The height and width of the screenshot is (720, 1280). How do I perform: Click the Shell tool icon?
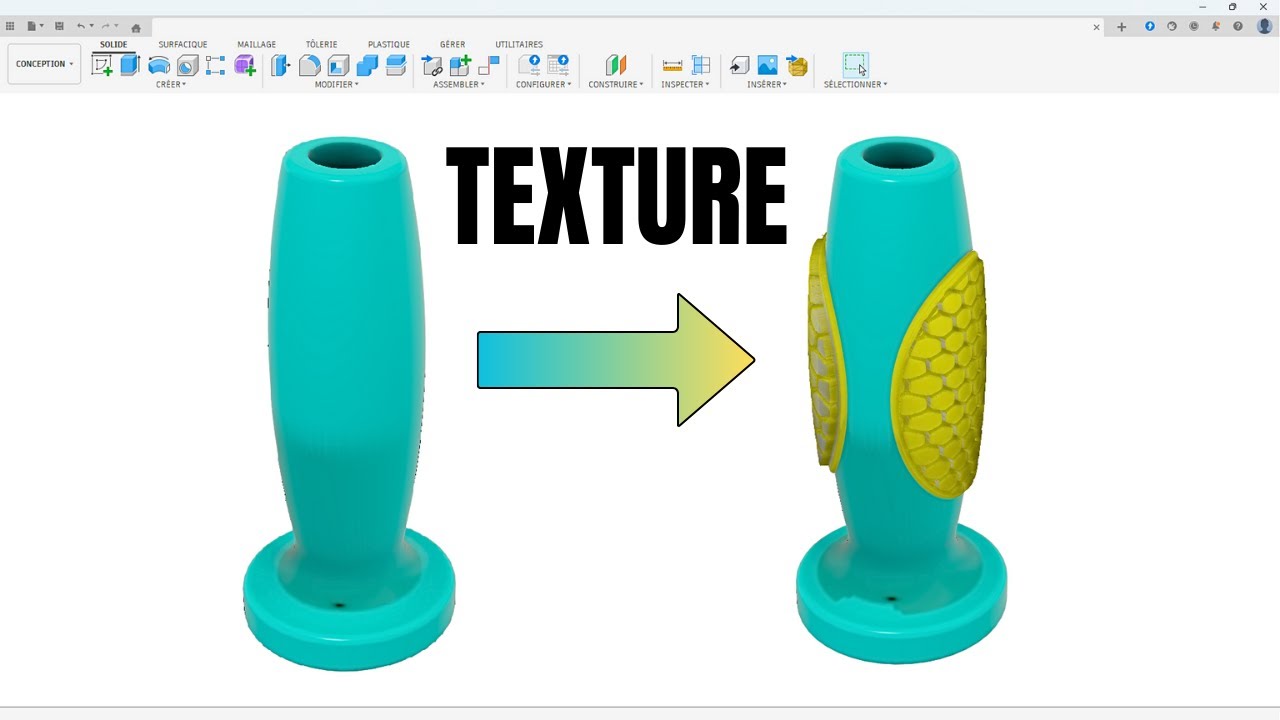(x=339, y=66)
